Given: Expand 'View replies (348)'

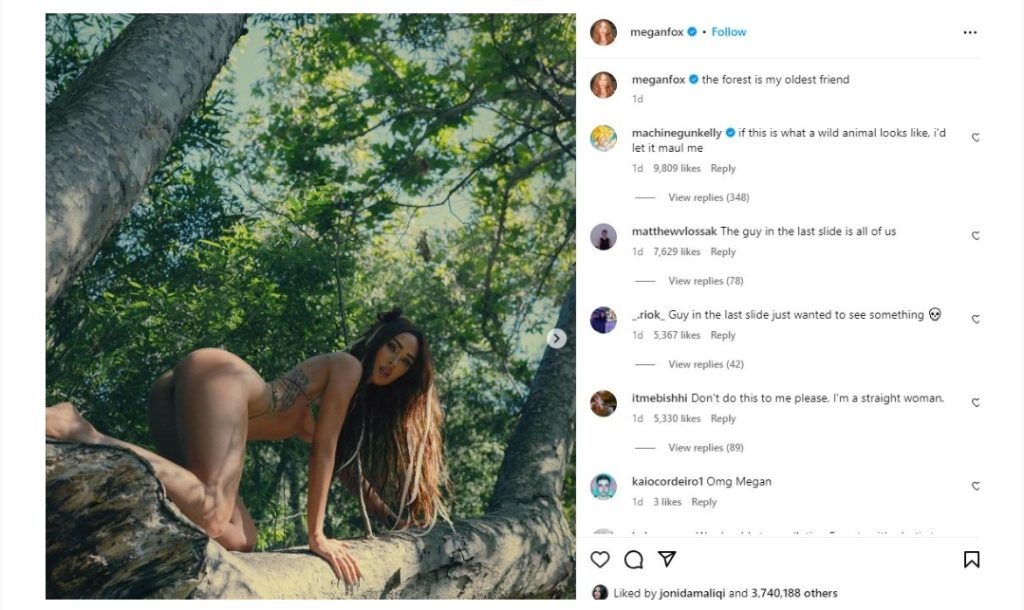Looking at the screenshot, I should tap(708, 197).
